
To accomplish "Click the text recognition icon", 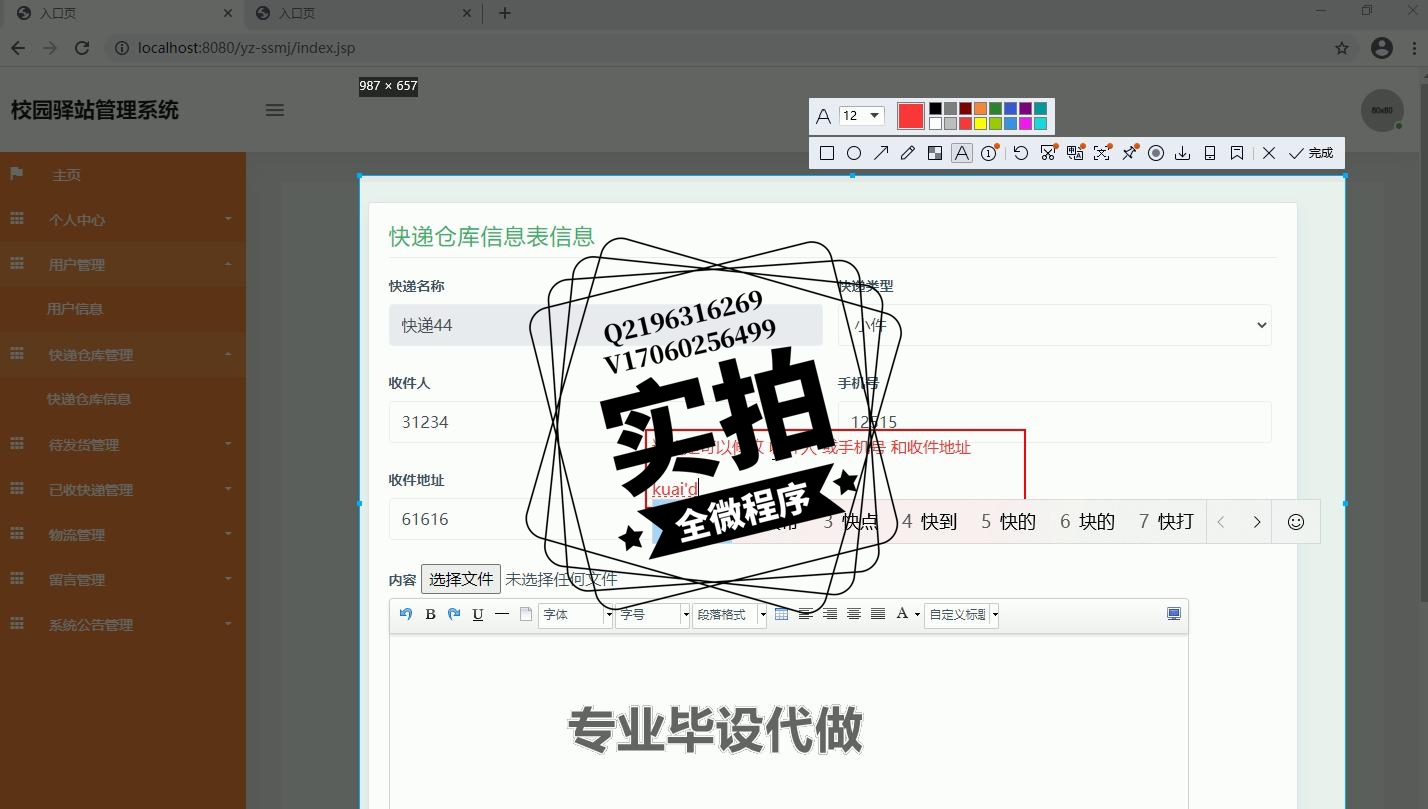I will point(1102,153).
